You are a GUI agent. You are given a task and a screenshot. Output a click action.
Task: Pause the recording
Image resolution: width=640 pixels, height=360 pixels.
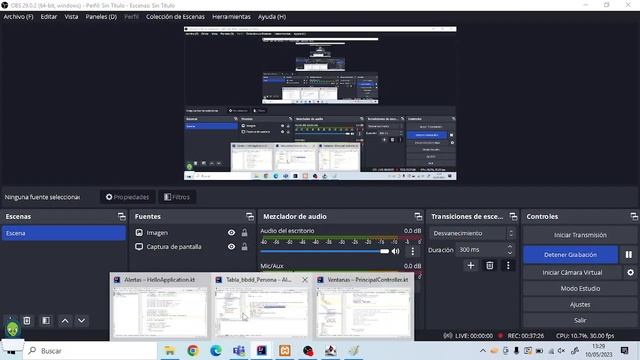tap(629, 255)
